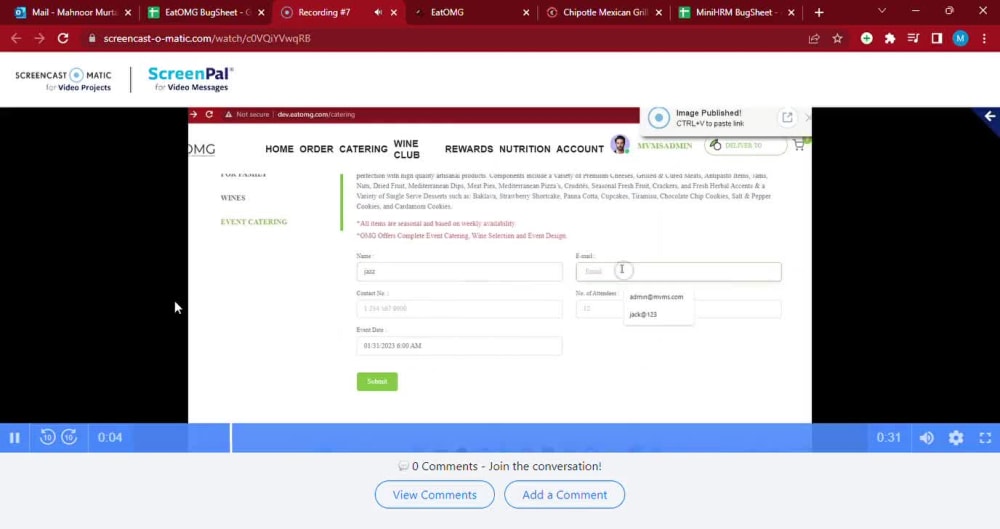Click the address bar URL
The width and height of the screenshot is (1000, 529).
[207, 38]
